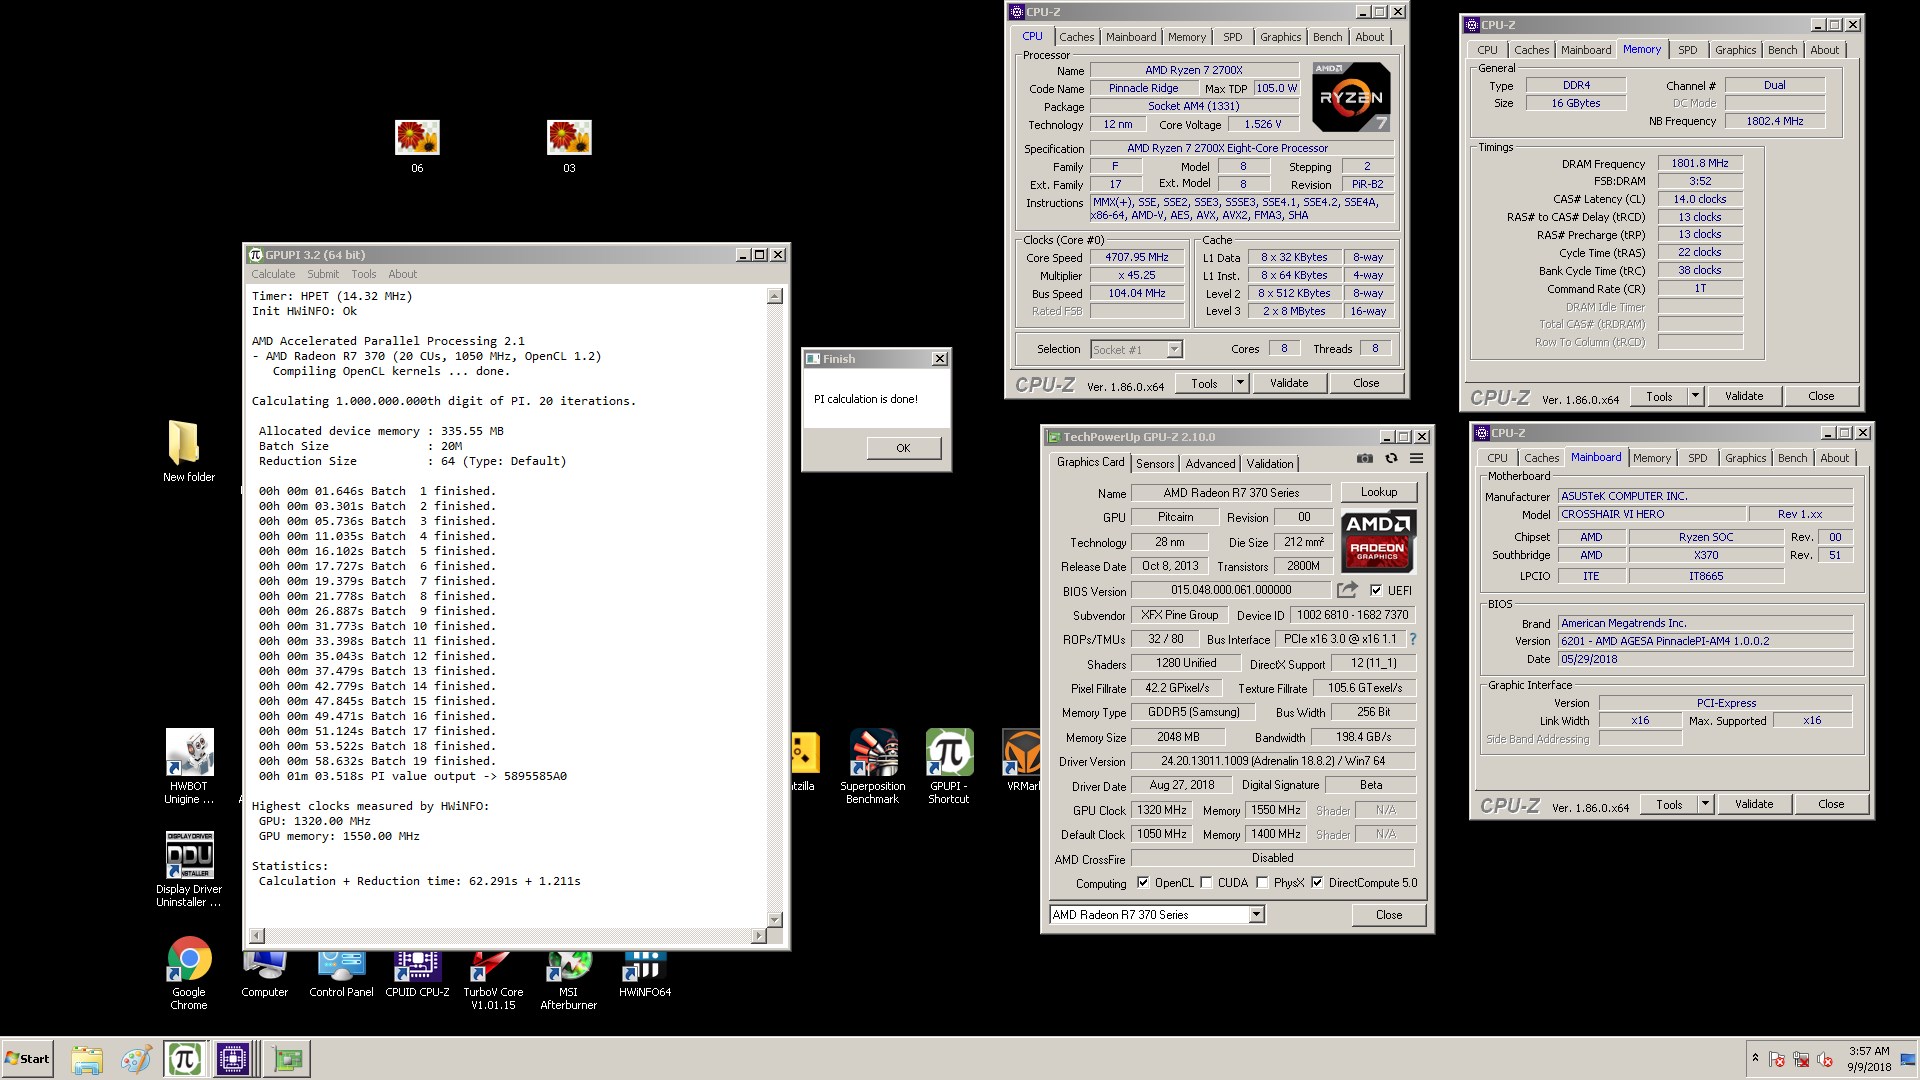Switch to GPU-Z taskbar button

288,1059
